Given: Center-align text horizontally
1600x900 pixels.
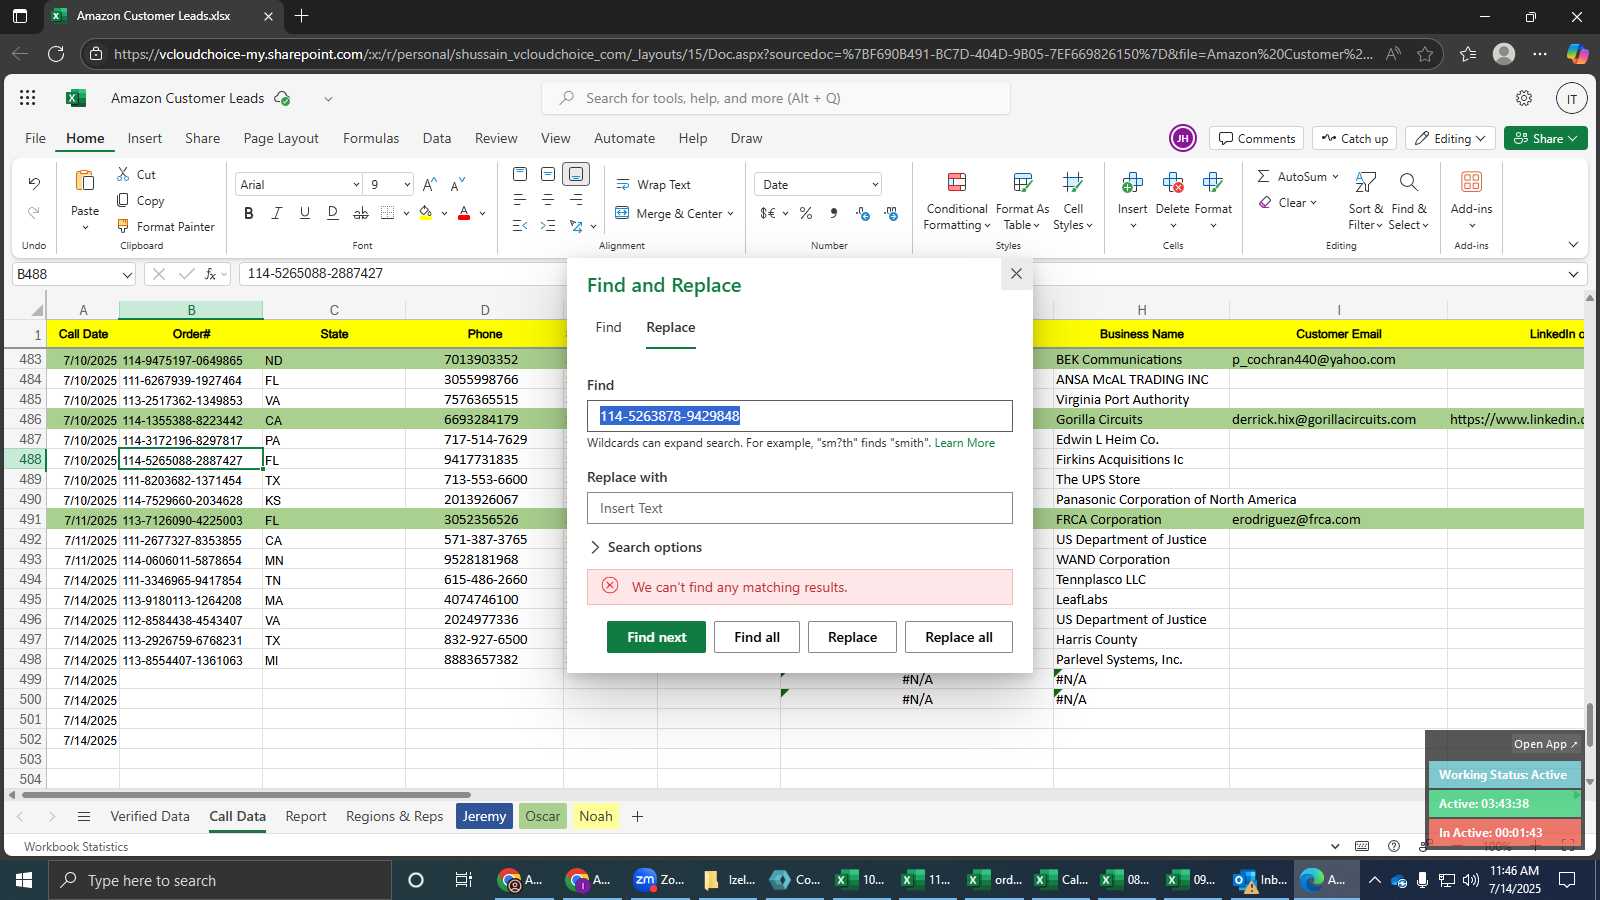Looking at the screenshot, I should (x=548, y=200).
